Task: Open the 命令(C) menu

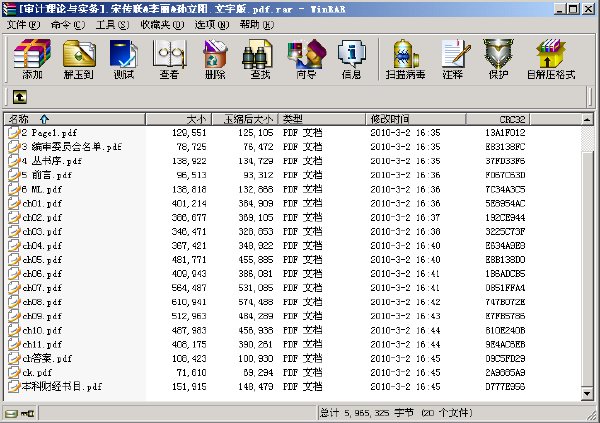Action: click(x=68, y=25)
